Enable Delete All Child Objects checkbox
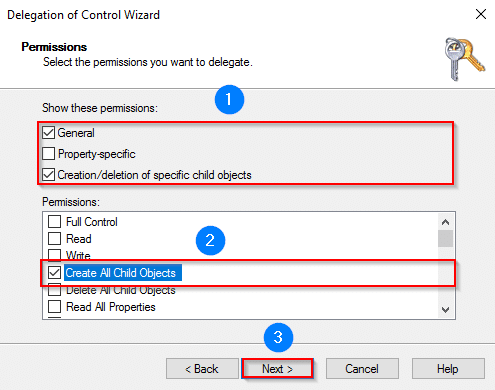The width and height of the screenshot is (495, 390). [55, 290]
